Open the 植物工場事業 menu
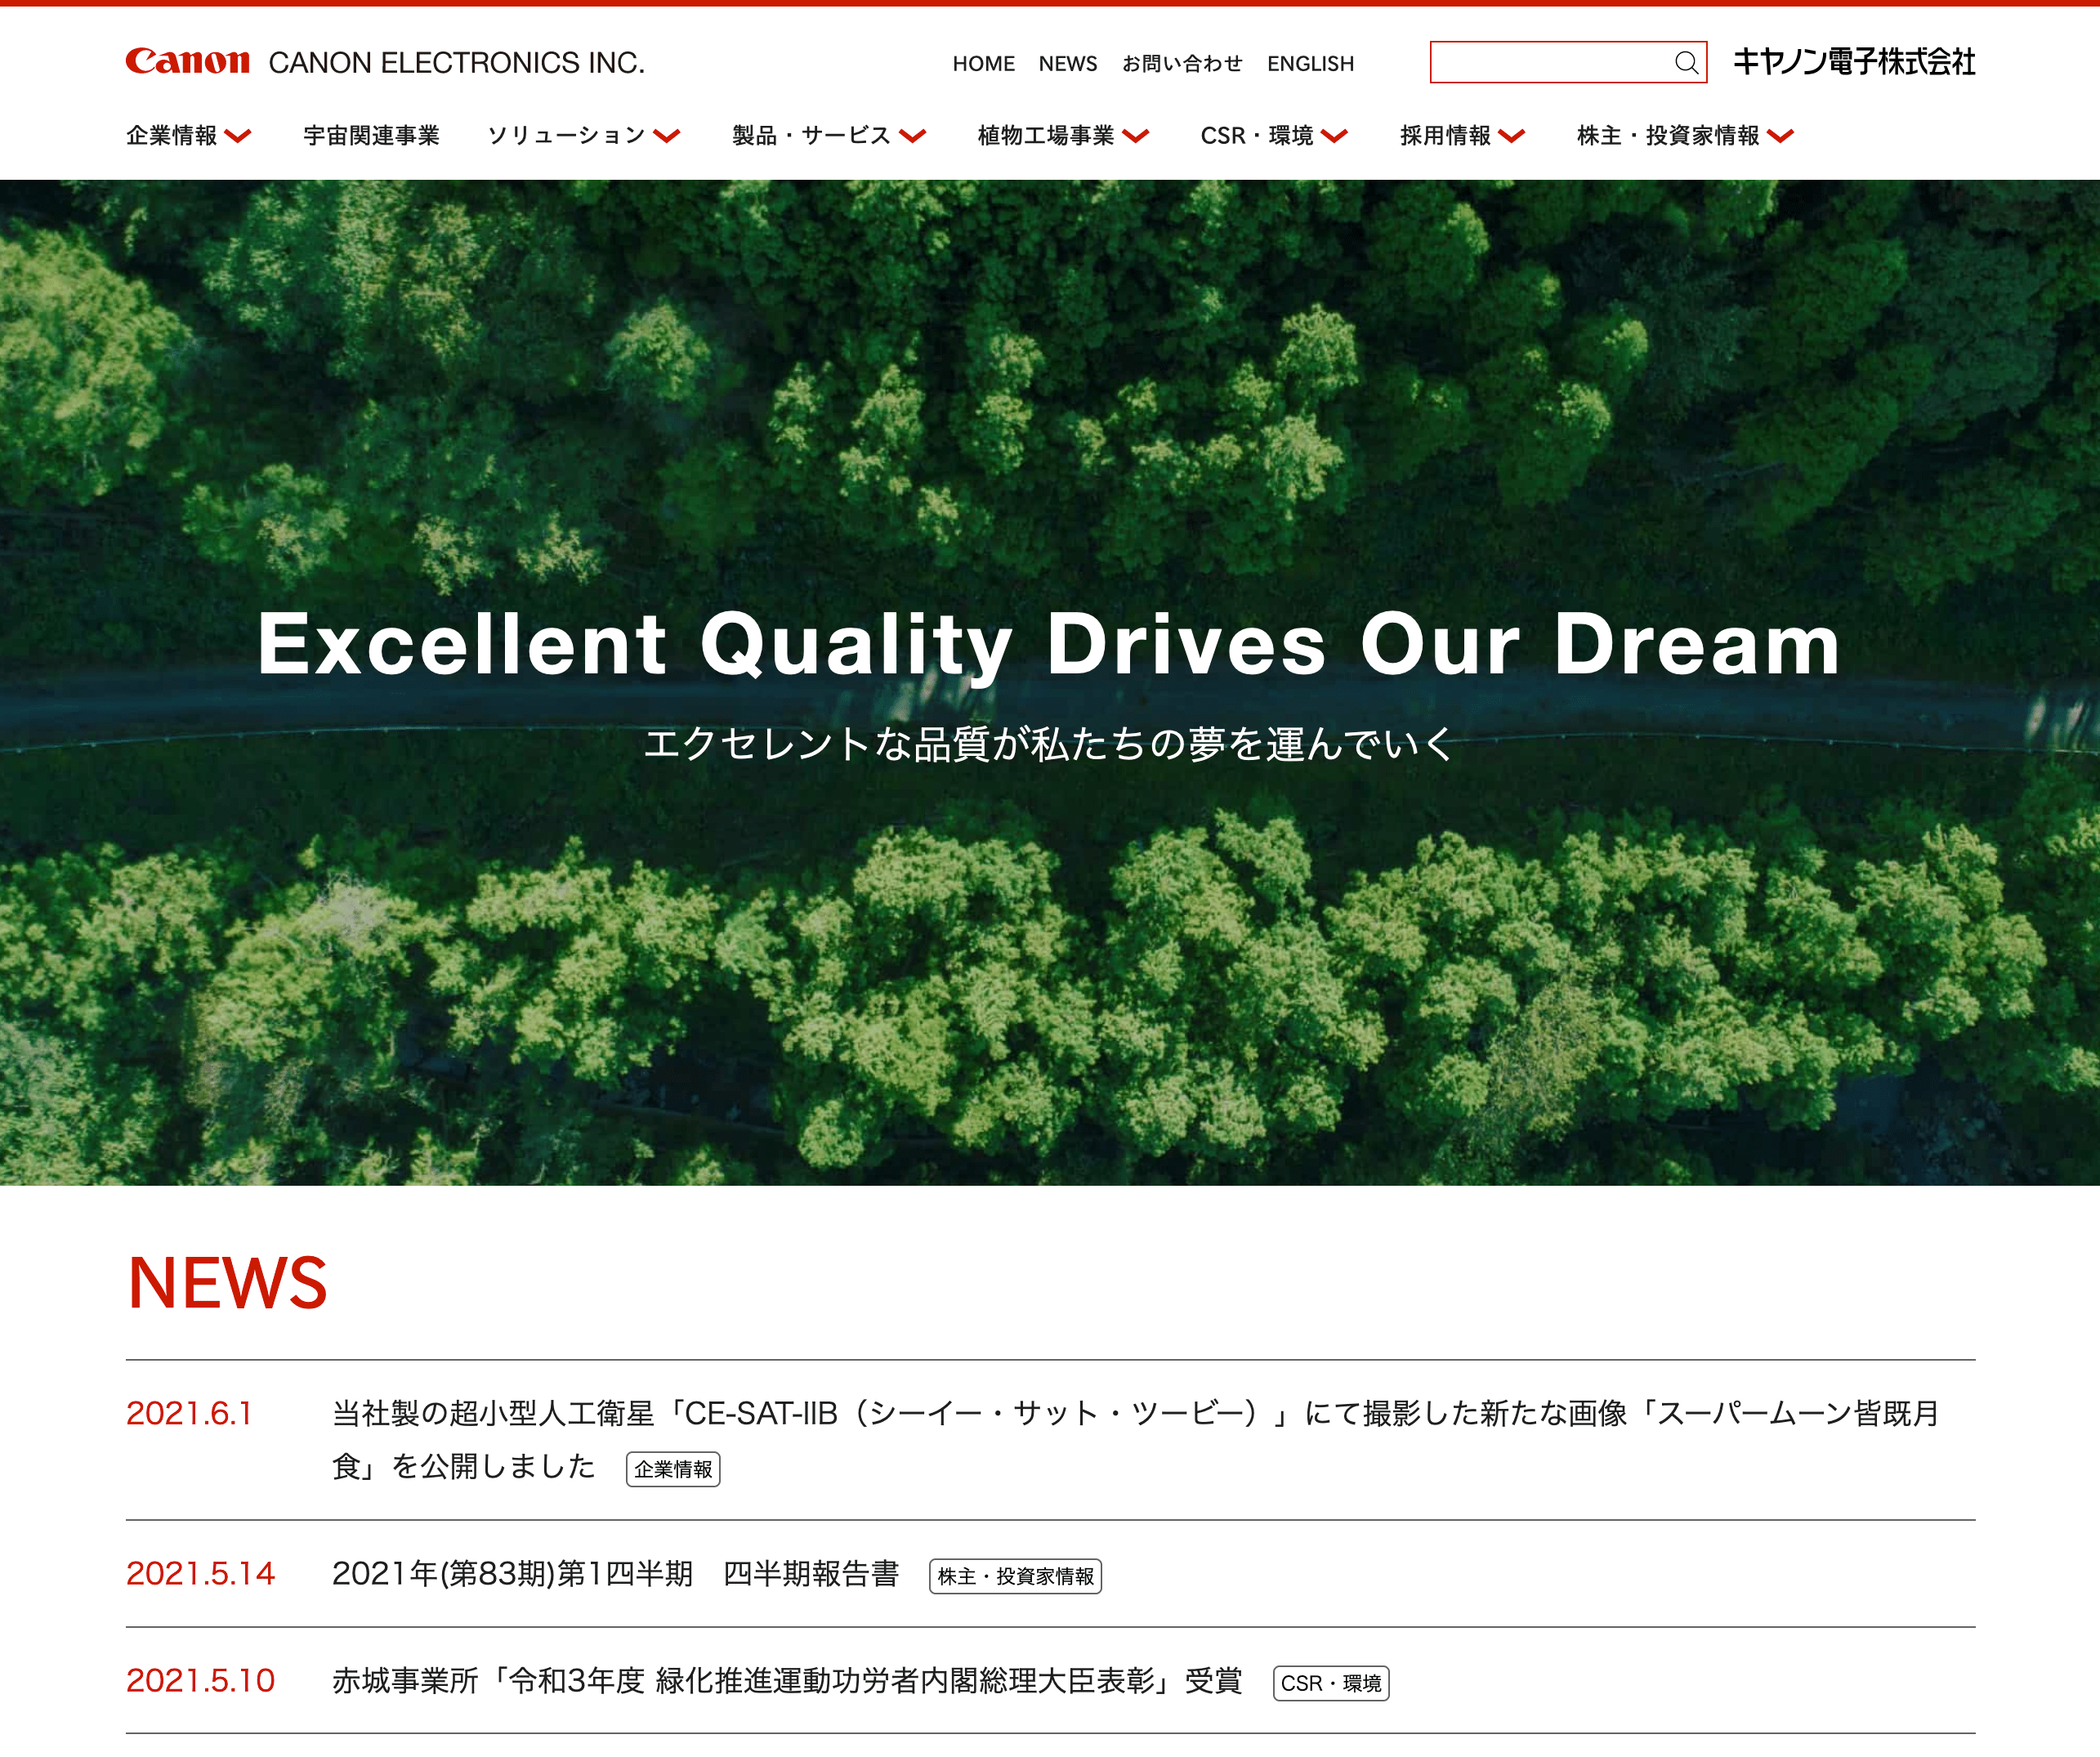The image size is (2100, 1757). click(x=1046, y=136)
